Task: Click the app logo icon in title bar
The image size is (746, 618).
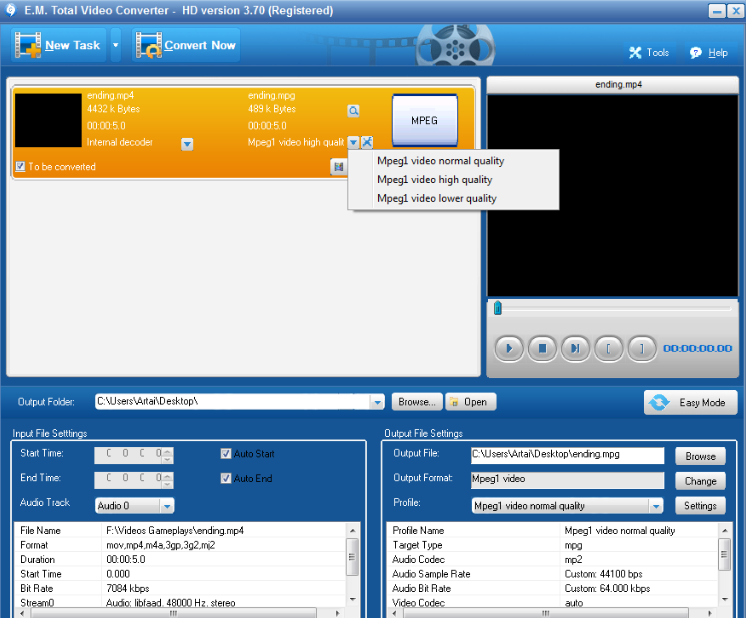Action: 11,10
